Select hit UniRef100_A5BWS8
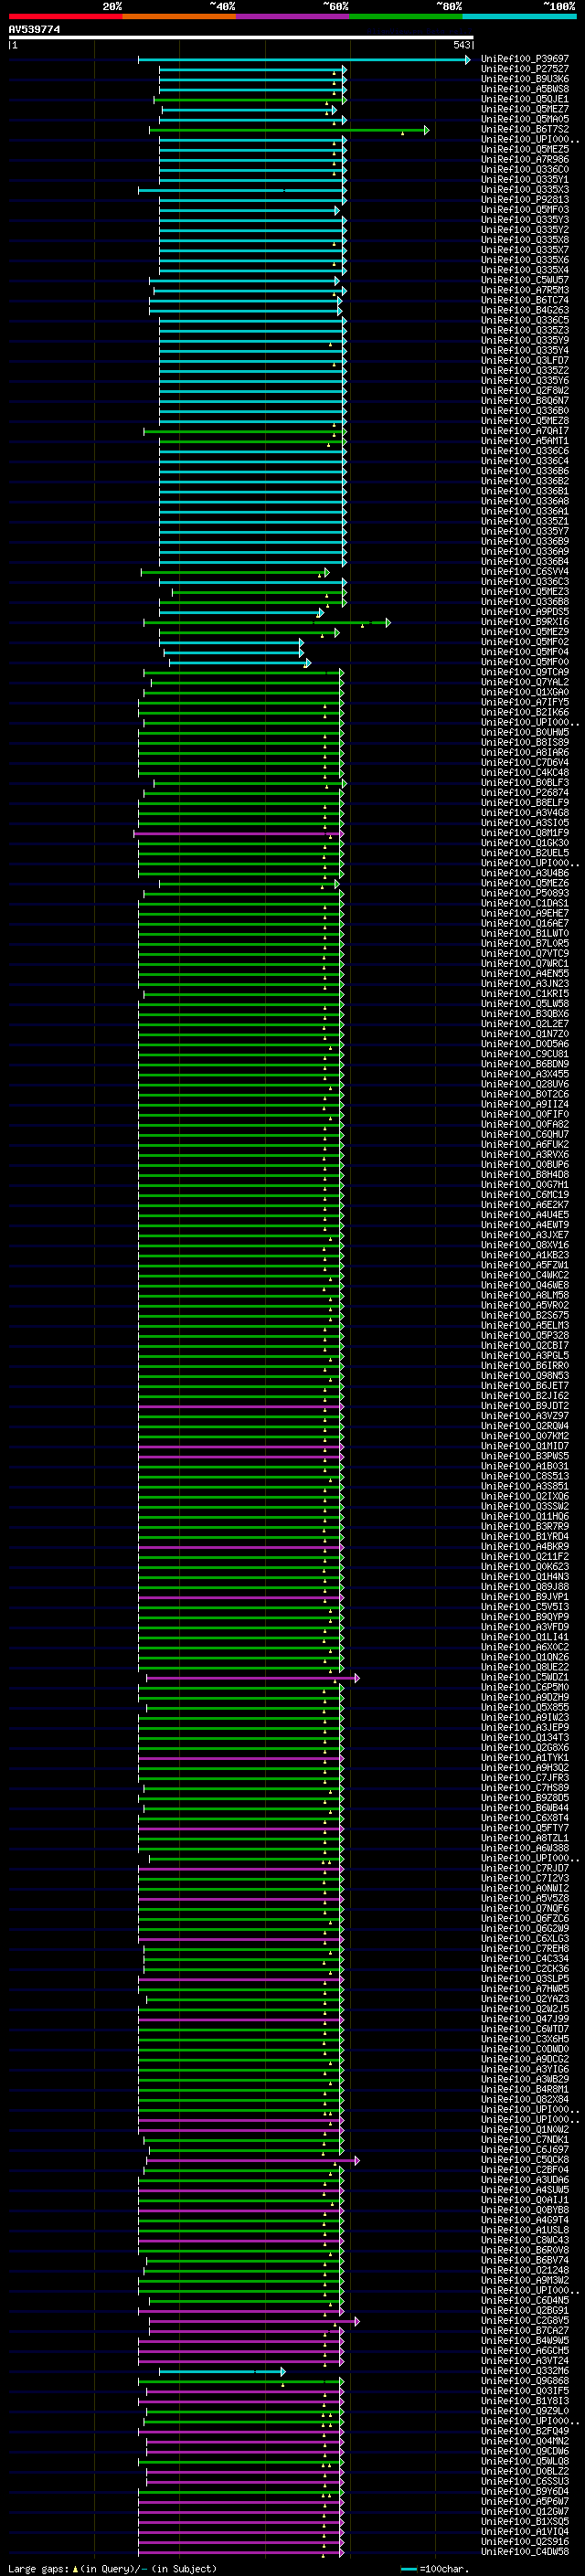This screenshot has width=585, height=2576. point(525,89)
